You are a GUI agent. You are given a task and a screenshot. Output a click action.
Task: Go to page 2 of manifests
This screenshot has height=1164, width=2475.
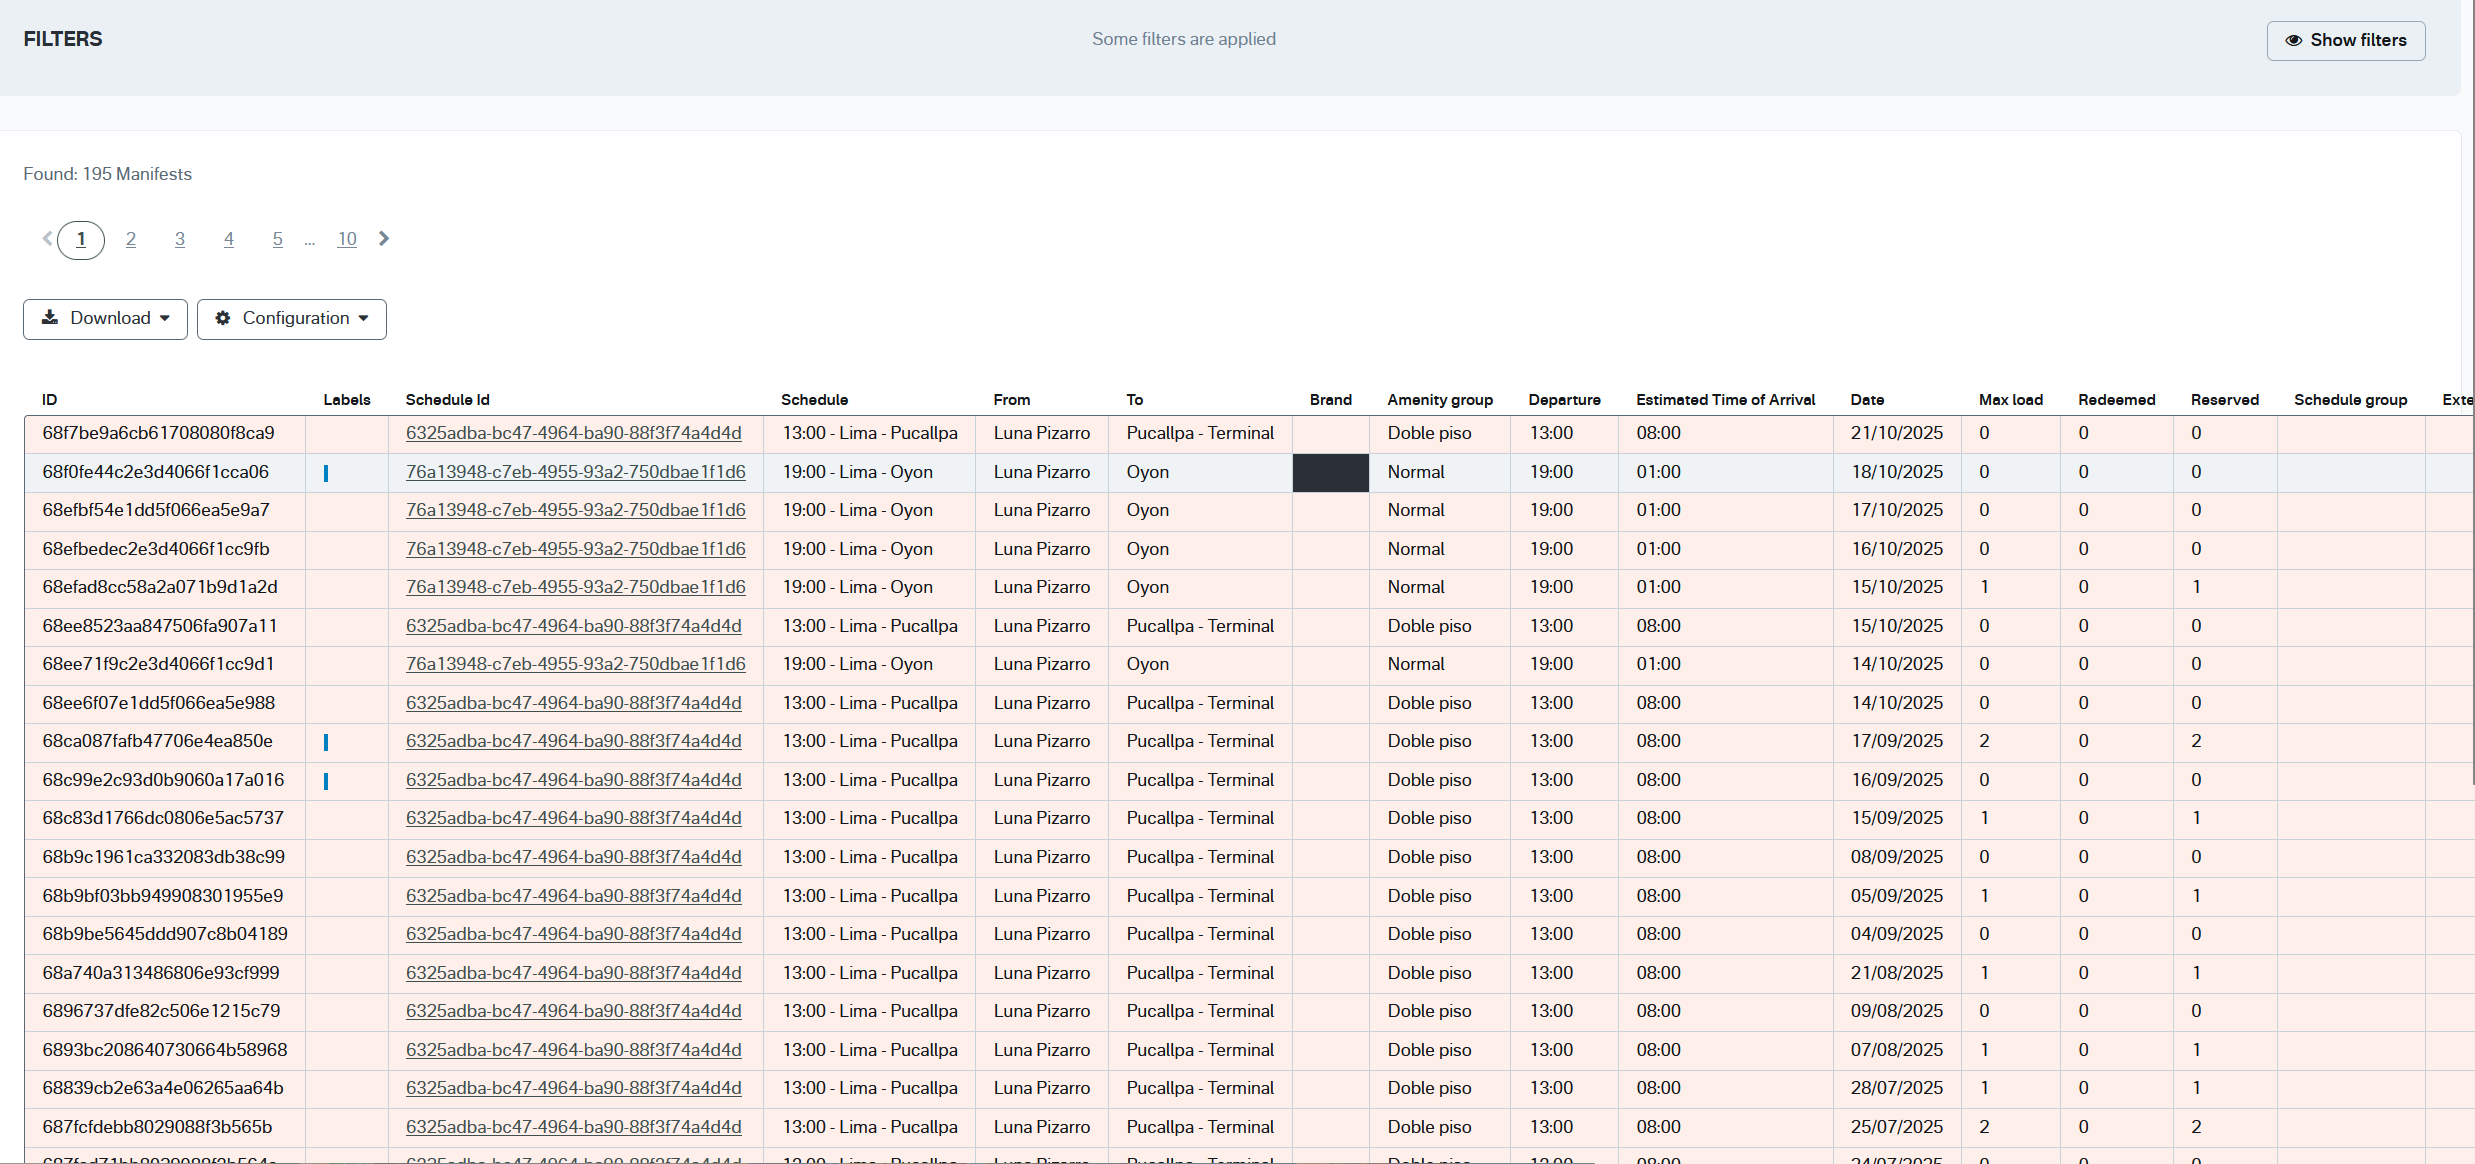tap(131, 240)
